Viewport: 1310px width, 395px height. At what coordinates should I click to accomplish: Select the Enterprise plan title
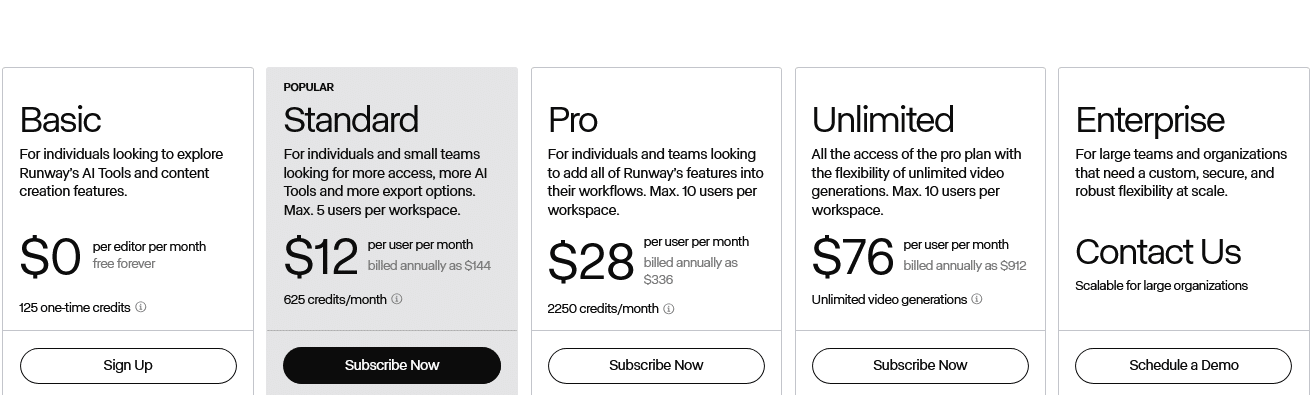[1150, 120]
